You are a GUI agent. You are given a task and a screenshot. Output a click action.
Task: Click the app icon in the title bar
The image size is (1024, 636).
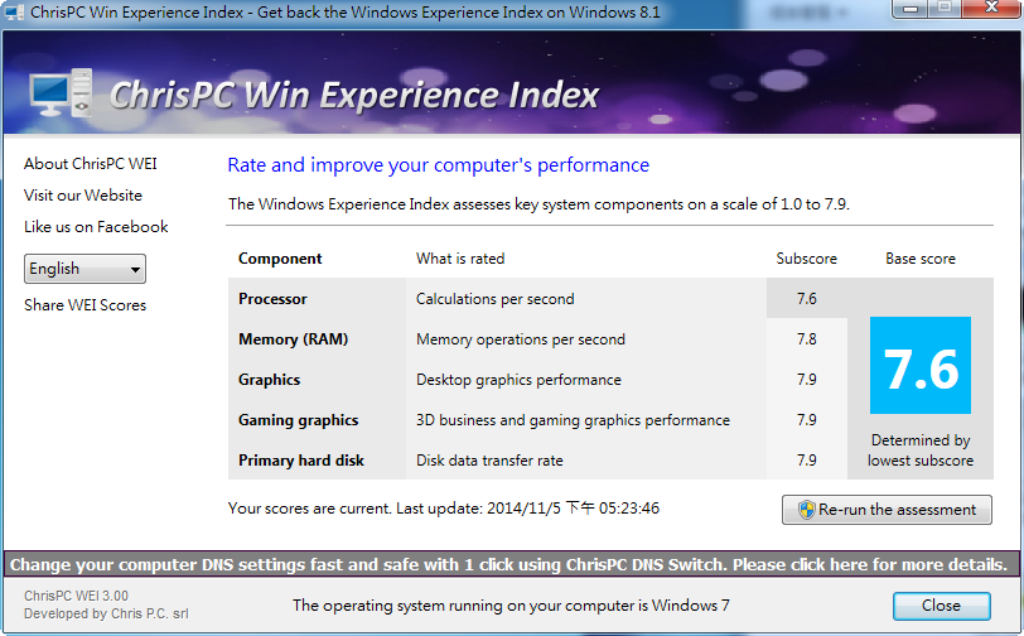[14, 12]
